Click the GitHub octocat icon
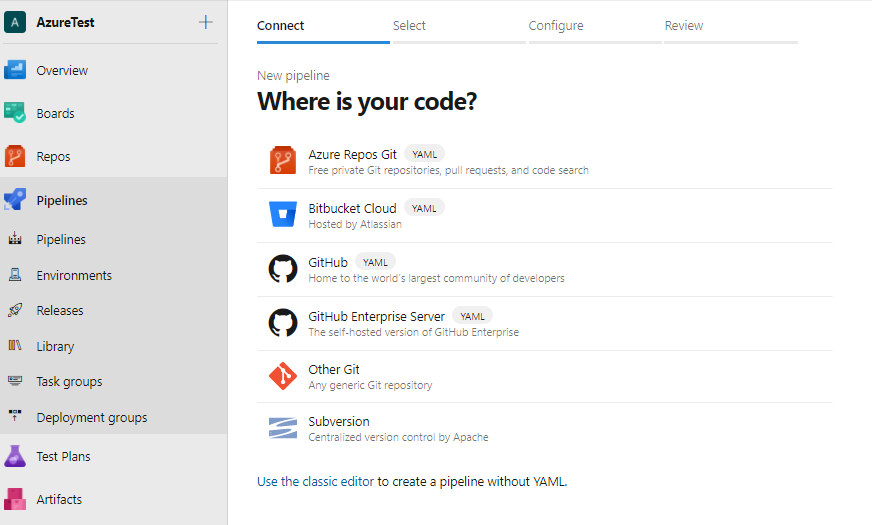Image resolution: width=872 pixels, height=525 pixels. [283, 269]
